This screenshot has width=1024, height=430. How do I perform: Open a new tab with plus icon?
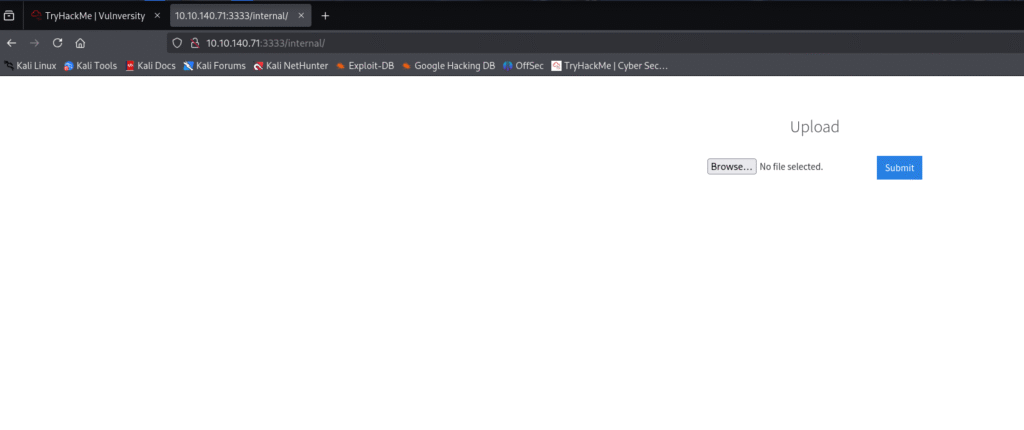coord(325,16)
